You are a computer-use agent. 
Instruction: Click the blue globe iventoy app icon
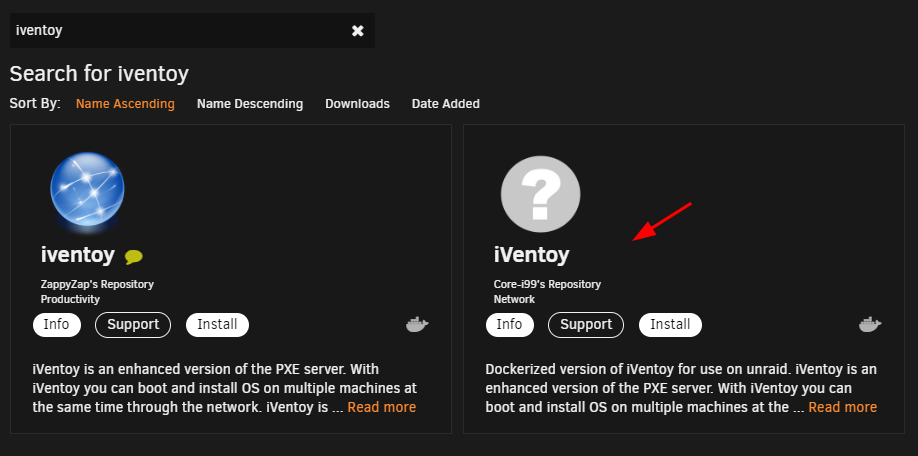[87, 191]
